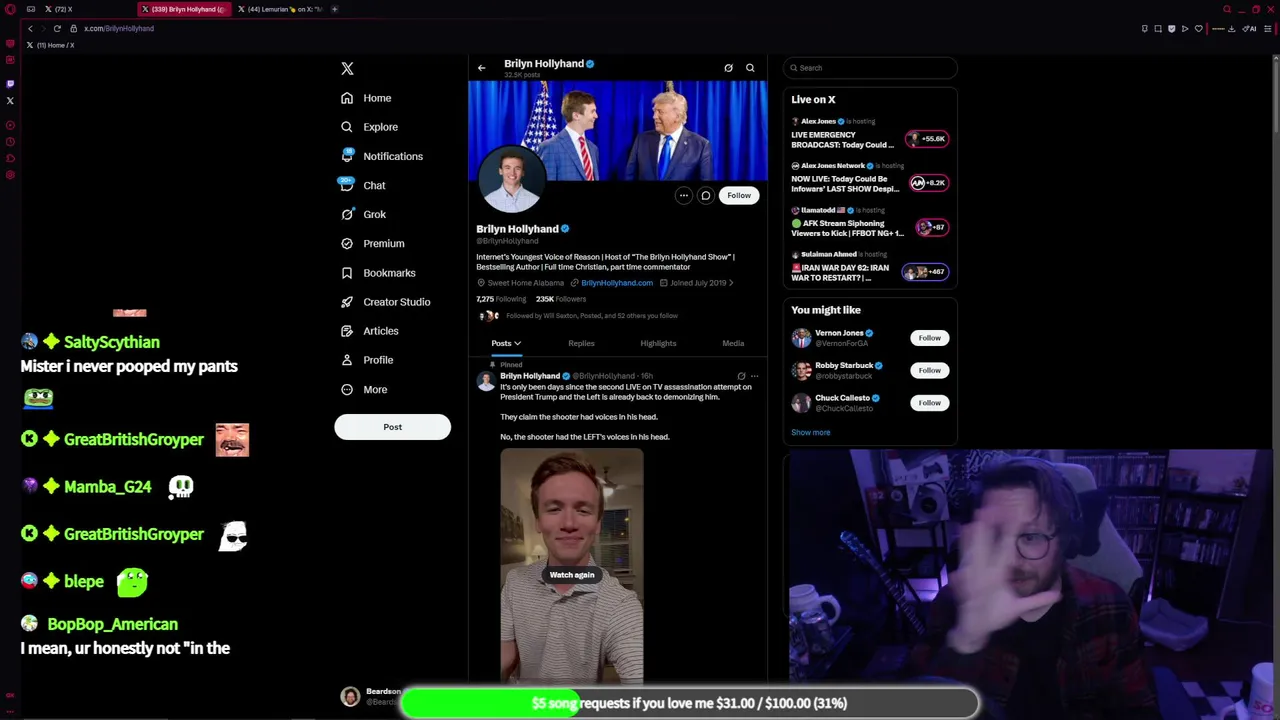Click Grok icon on pinned post

(741, 376)
